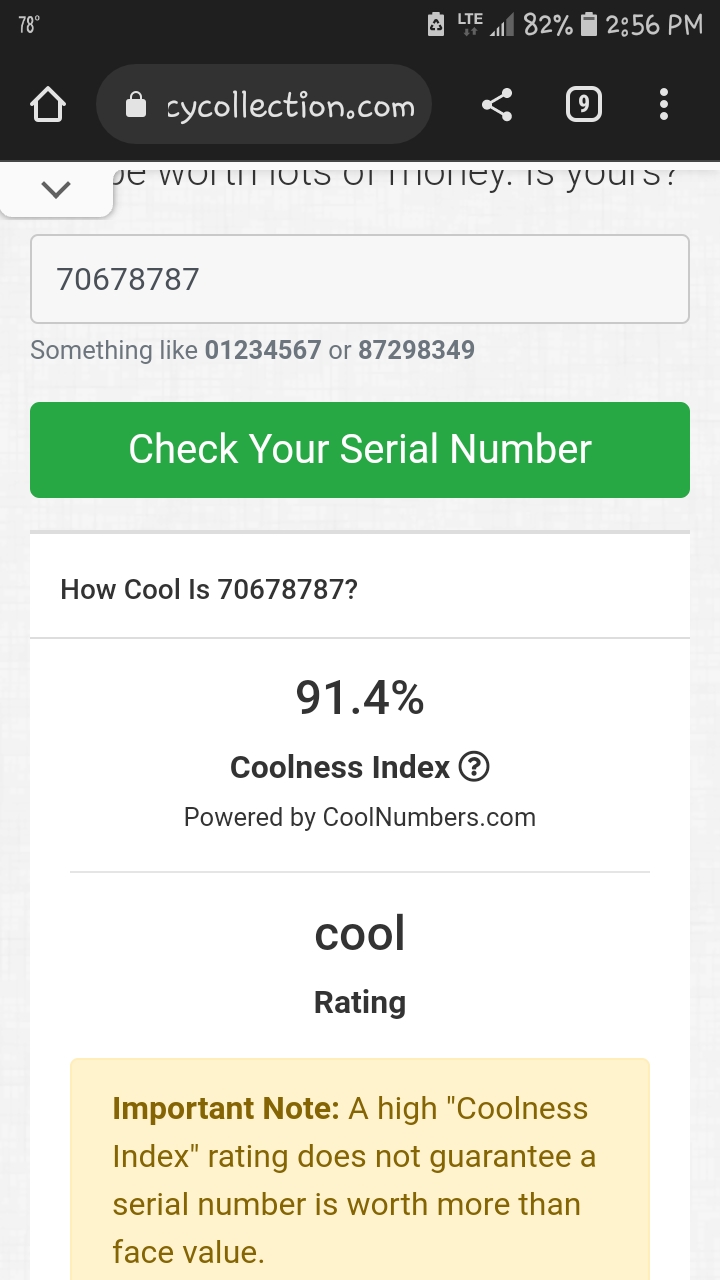Click the Coolness Index help question mark
Screen dimensions: 720x1280
click(474, 767)
